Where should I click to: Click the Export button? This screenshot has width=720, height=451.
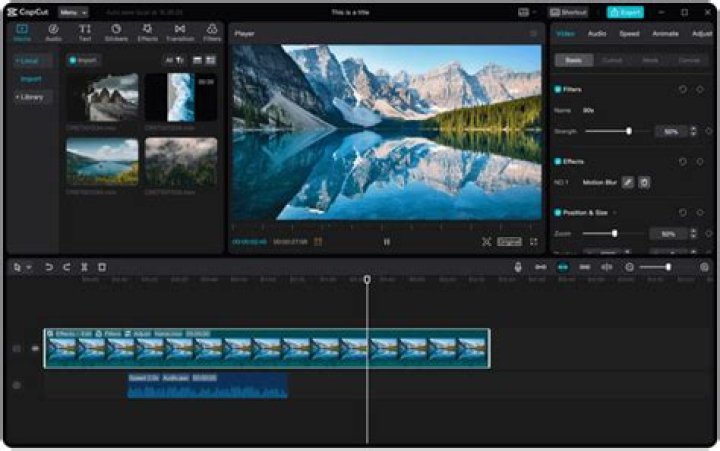pyautogui.click(x=625, y=12)
